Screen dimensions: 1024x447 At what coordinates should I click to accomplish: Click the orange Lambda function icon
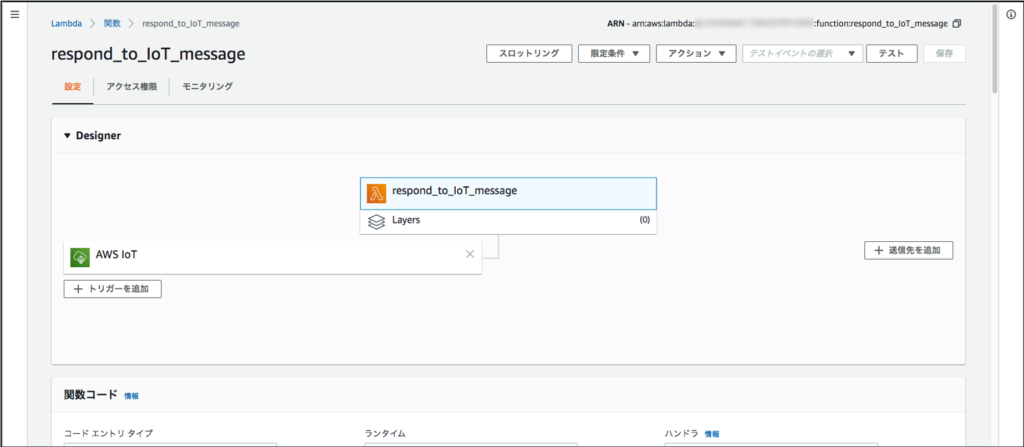tap(376, 193)
